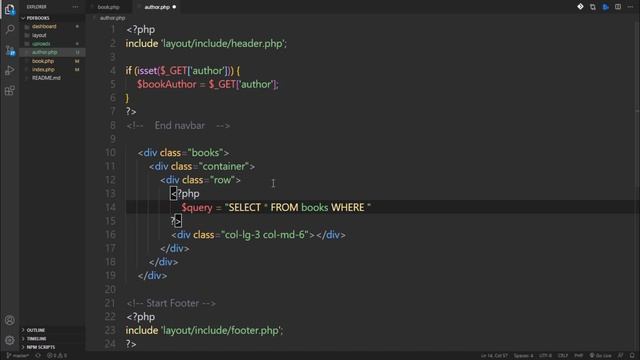Click the include header.php statement on line 2
The image size is (640, 360).
click(206, 43)
